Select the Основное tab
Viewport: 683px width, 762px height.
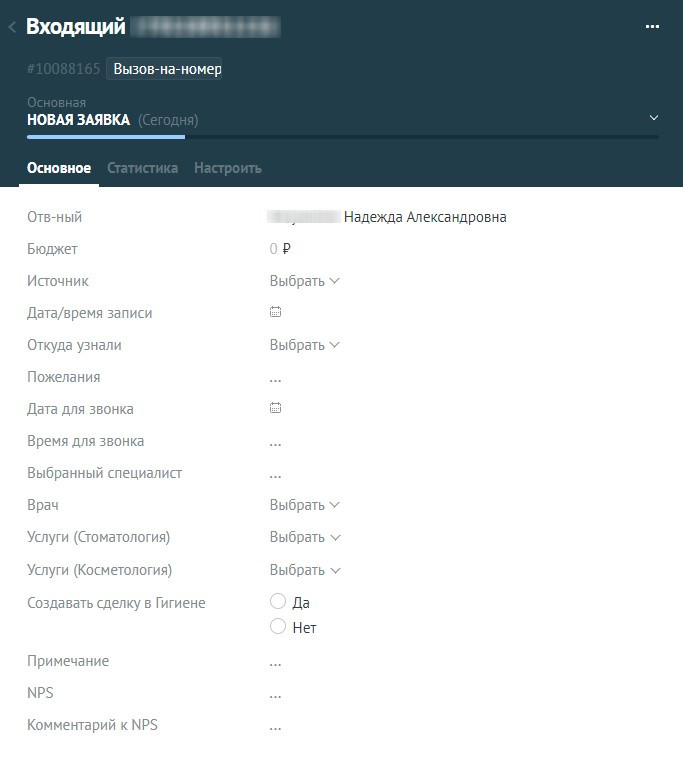pos(59,168)
